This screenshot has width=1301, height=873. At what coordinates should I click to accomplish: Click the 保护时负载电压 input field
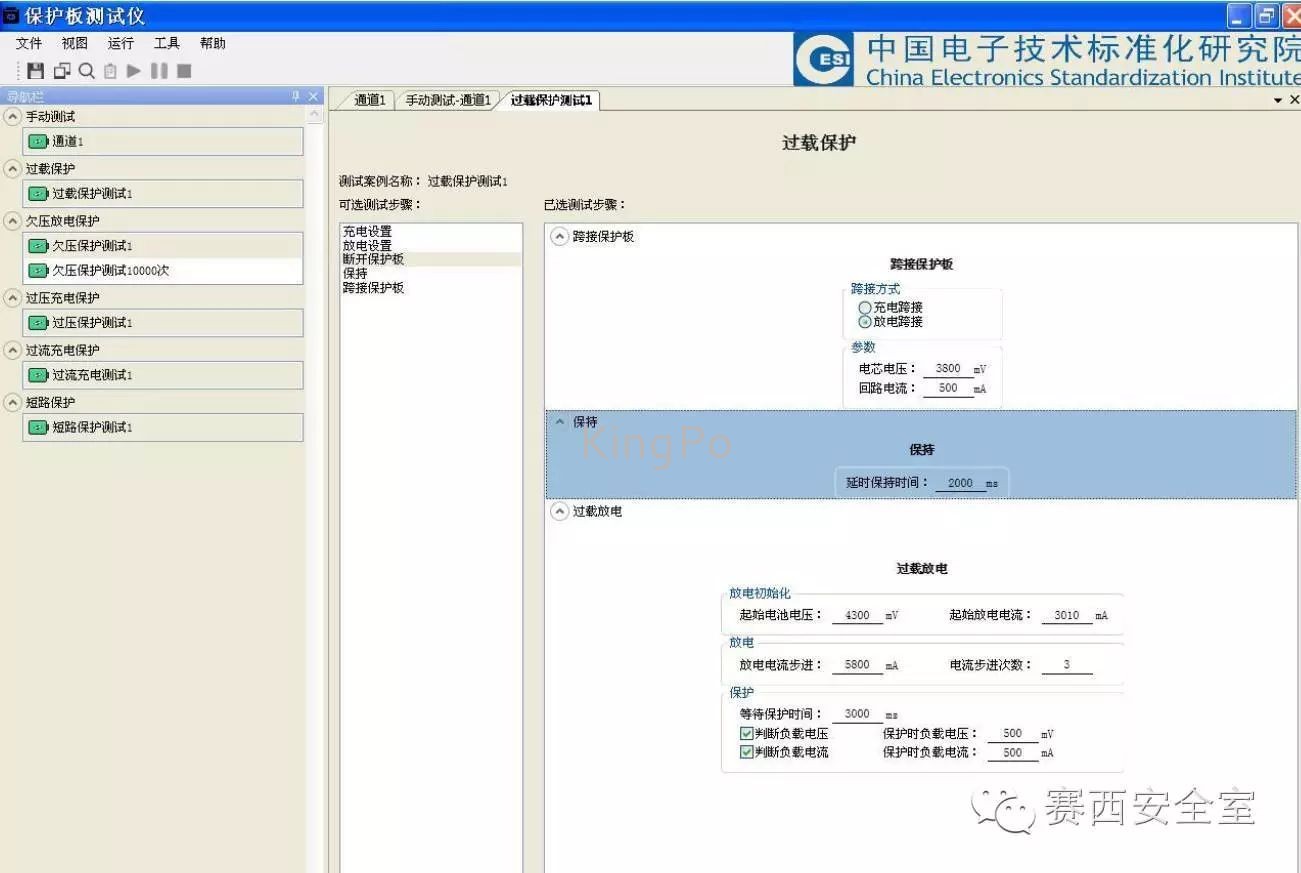1012,734
